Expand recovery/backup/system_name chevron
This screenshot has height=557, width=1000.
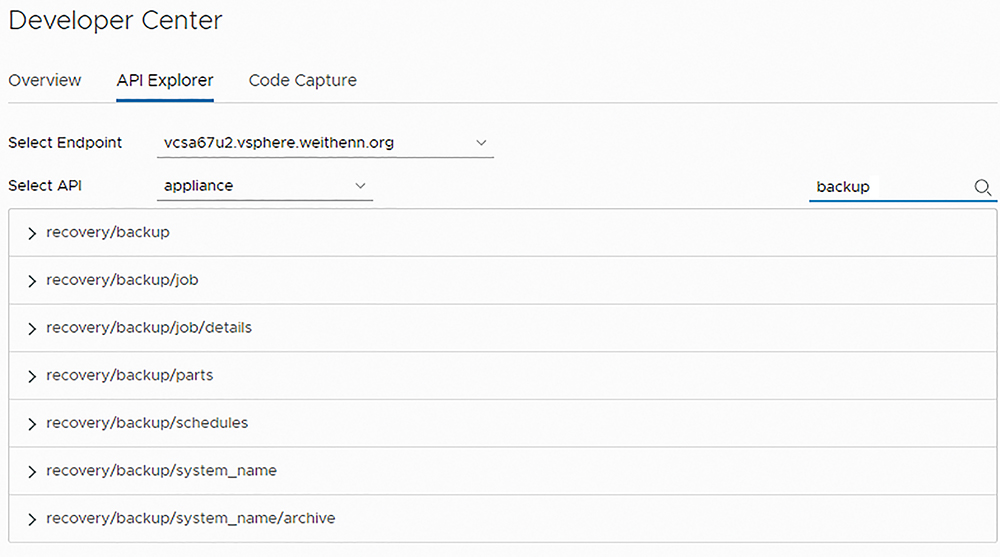(32, 472)
